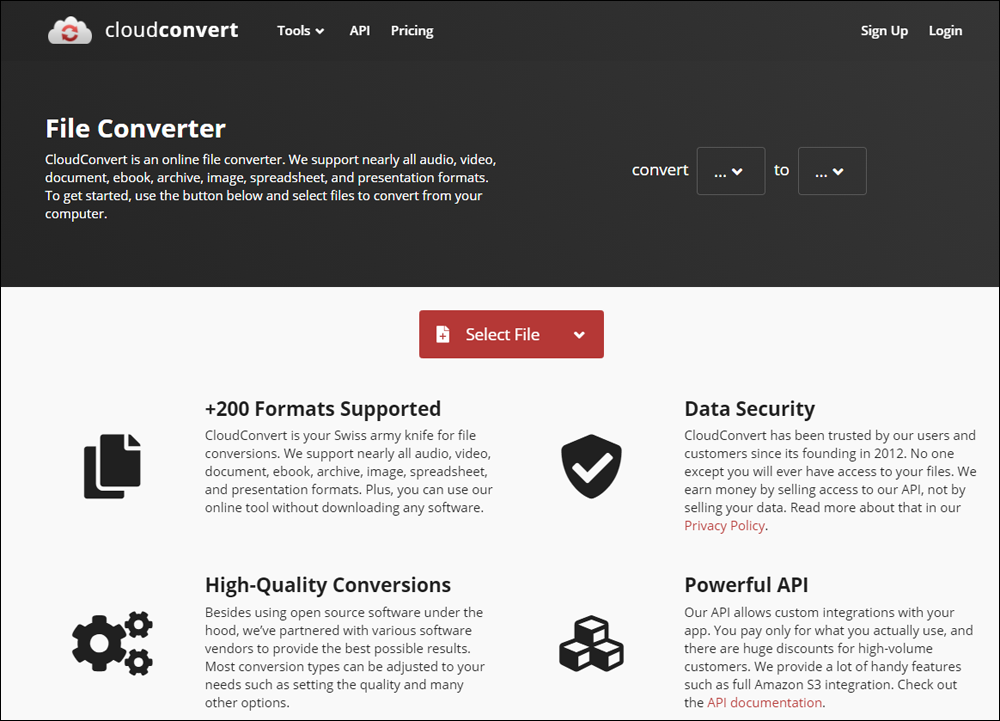Open the target format dropdown after to
Viewport: 1000px width, 721px height.
(x=832, y=171)
